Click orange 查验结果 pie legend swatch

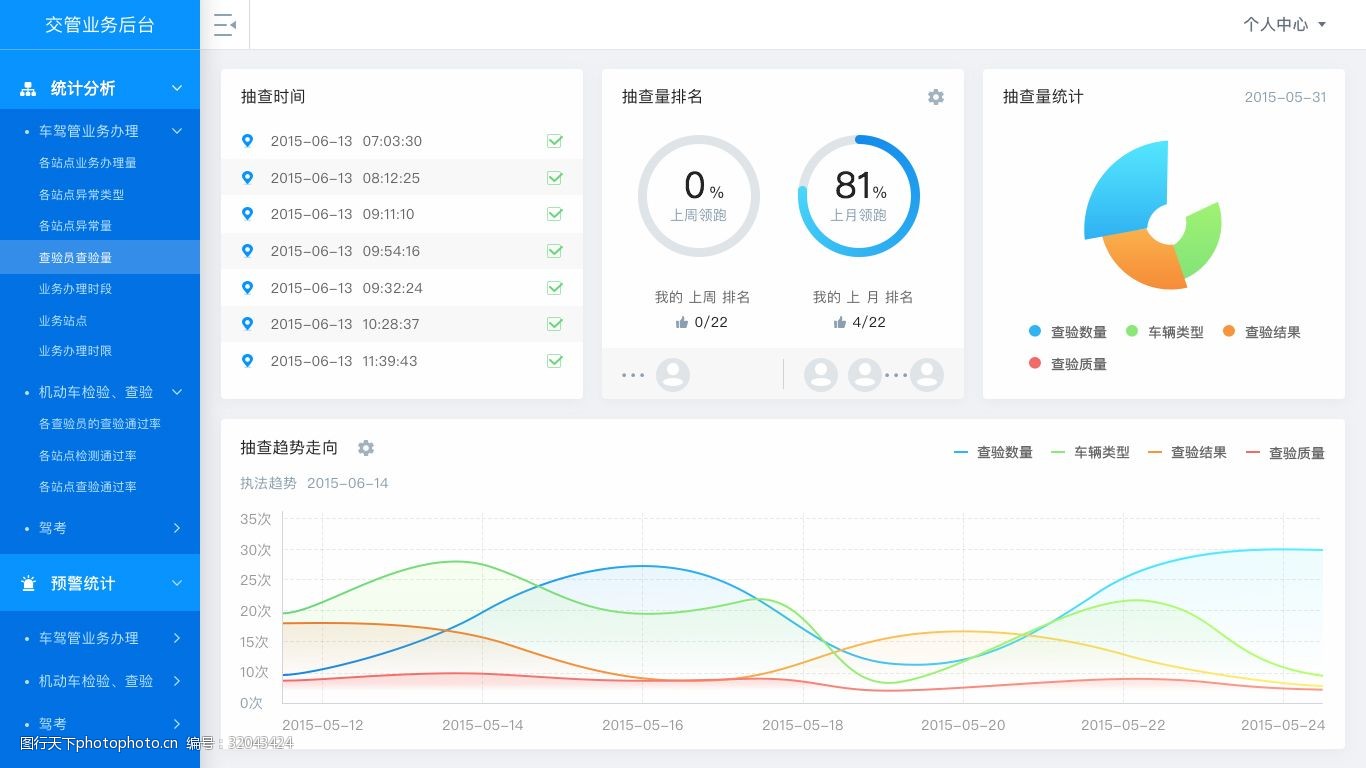[1229, 331]
